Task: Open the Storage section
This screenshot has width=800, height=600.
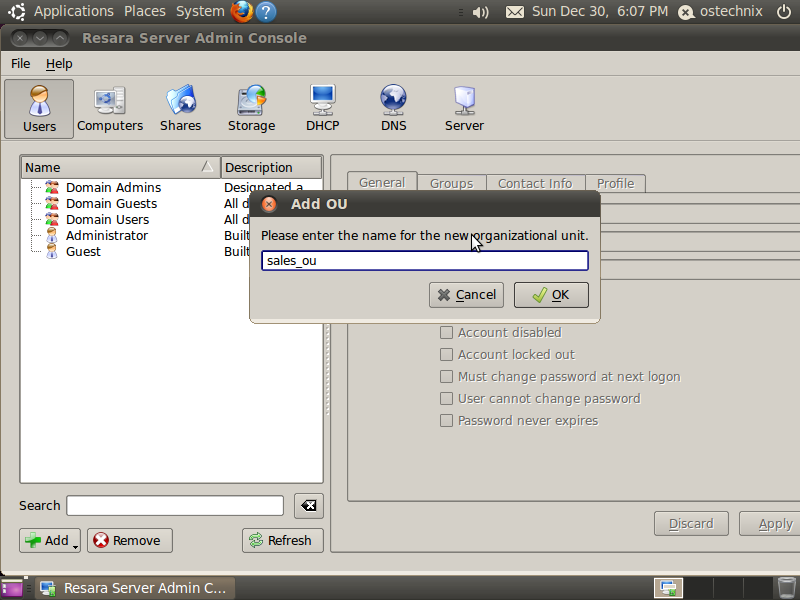Action: pos(252,109)
